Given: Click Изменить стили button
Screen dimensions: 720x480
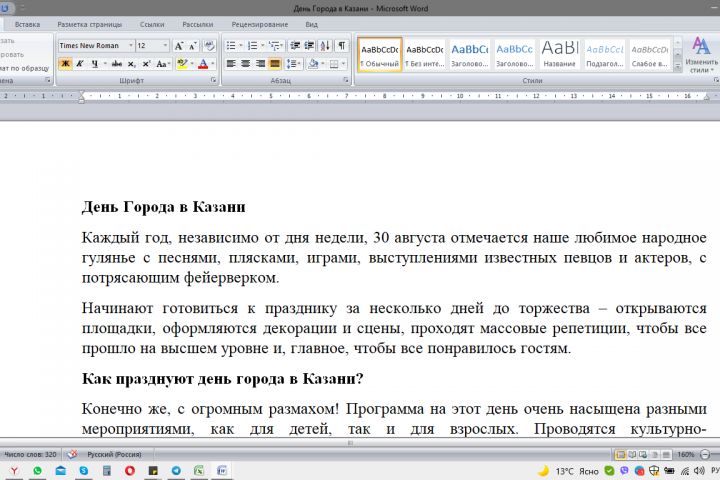Looking at the screenshot, I should (701, 55).
